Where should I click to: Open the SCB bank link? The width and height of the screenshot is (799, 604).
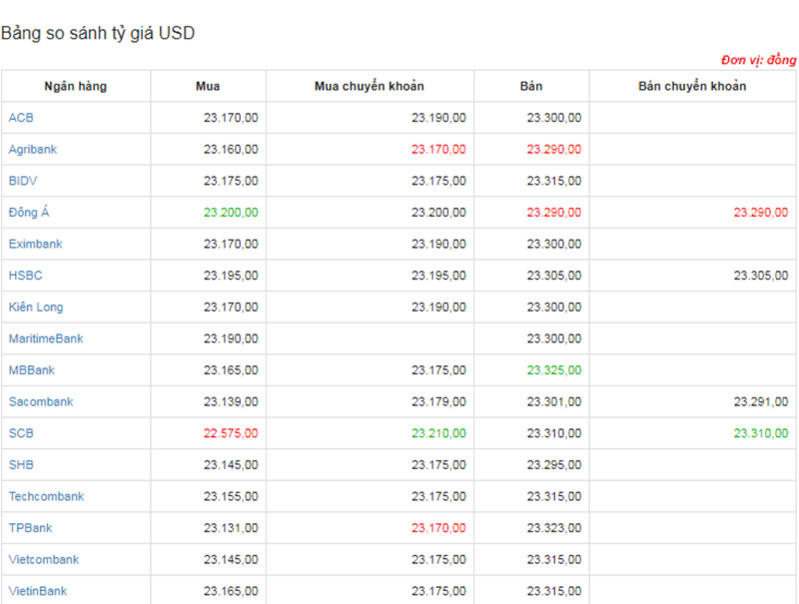(21, 433)
